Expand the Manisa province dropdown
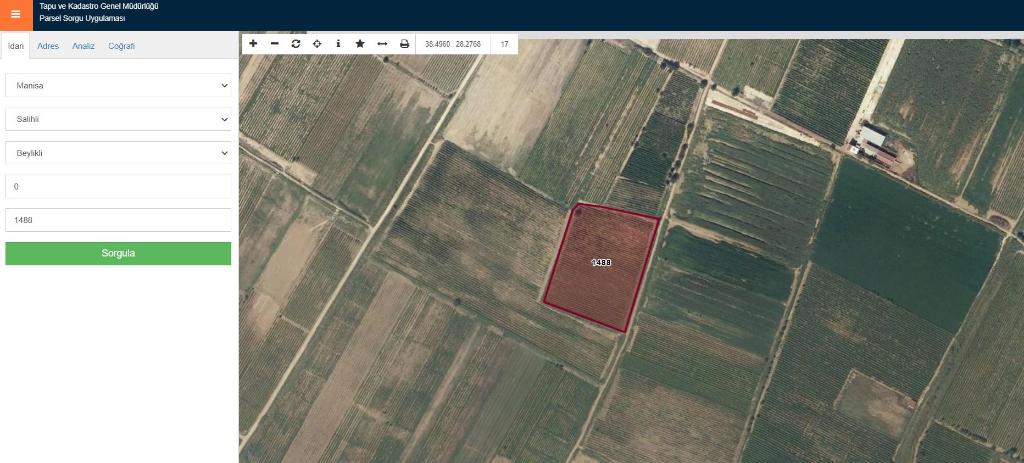This screenshot has width=1024, height=463. (x=118, y=86)
